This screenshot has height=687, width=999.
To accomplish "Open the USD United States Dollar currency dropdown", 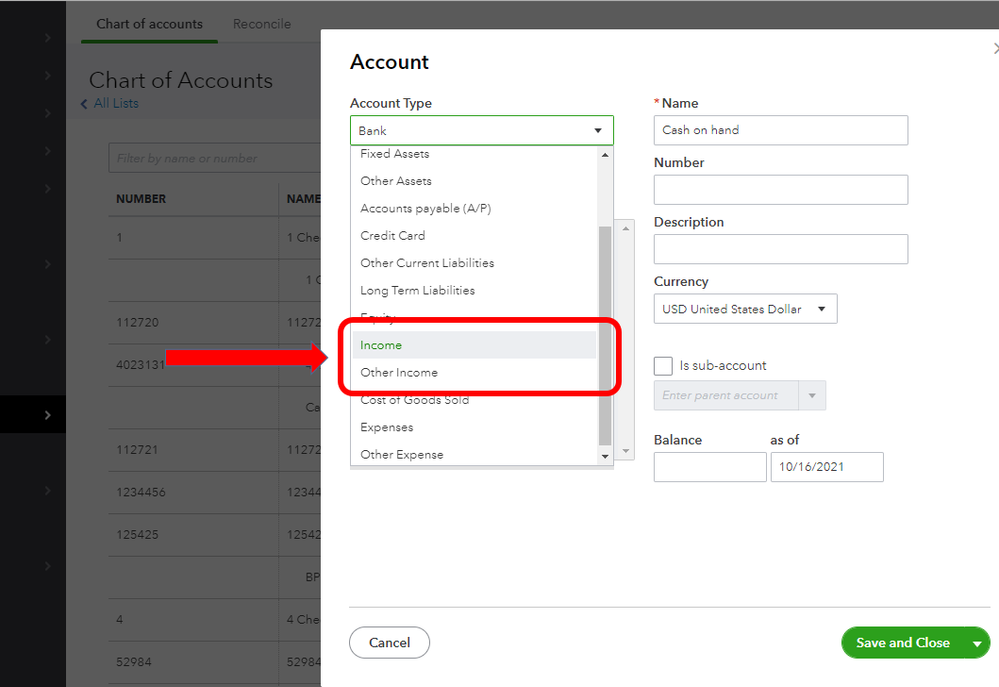I will pos(745,309).
